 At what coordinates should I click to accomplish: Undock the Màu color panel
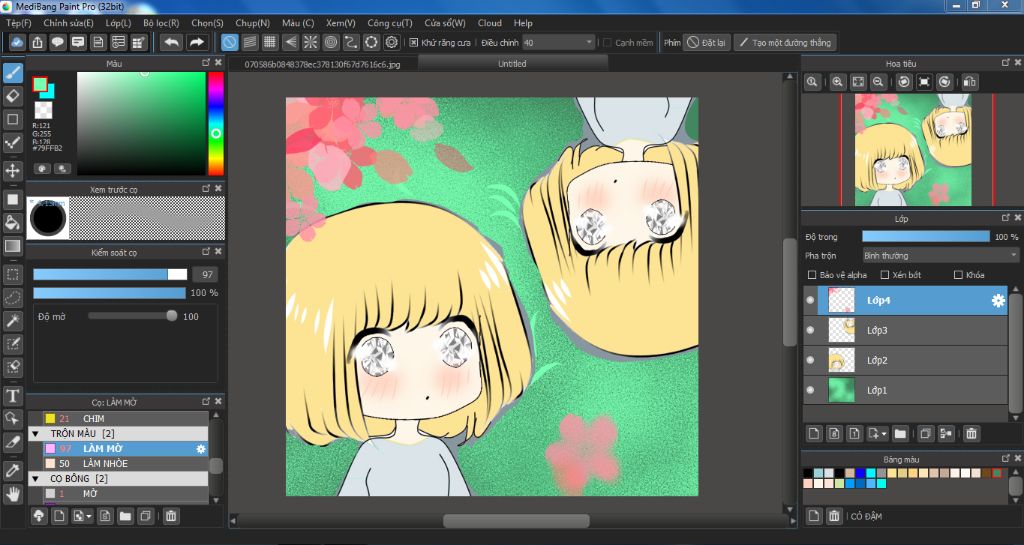pos(206,63)
